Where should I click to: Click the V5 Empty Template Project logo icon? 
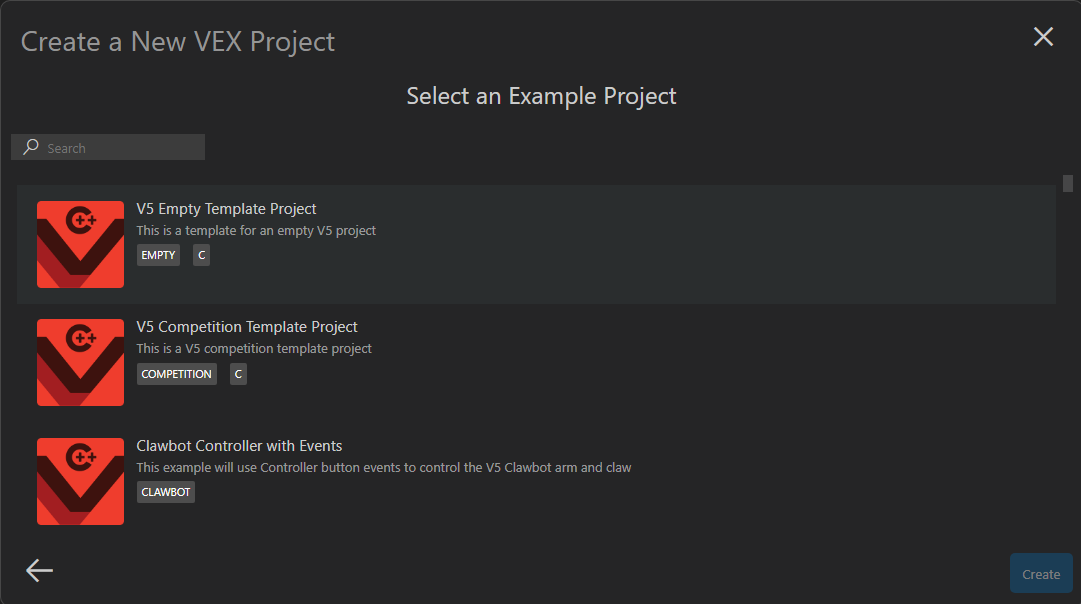click(x=80, y=244)
